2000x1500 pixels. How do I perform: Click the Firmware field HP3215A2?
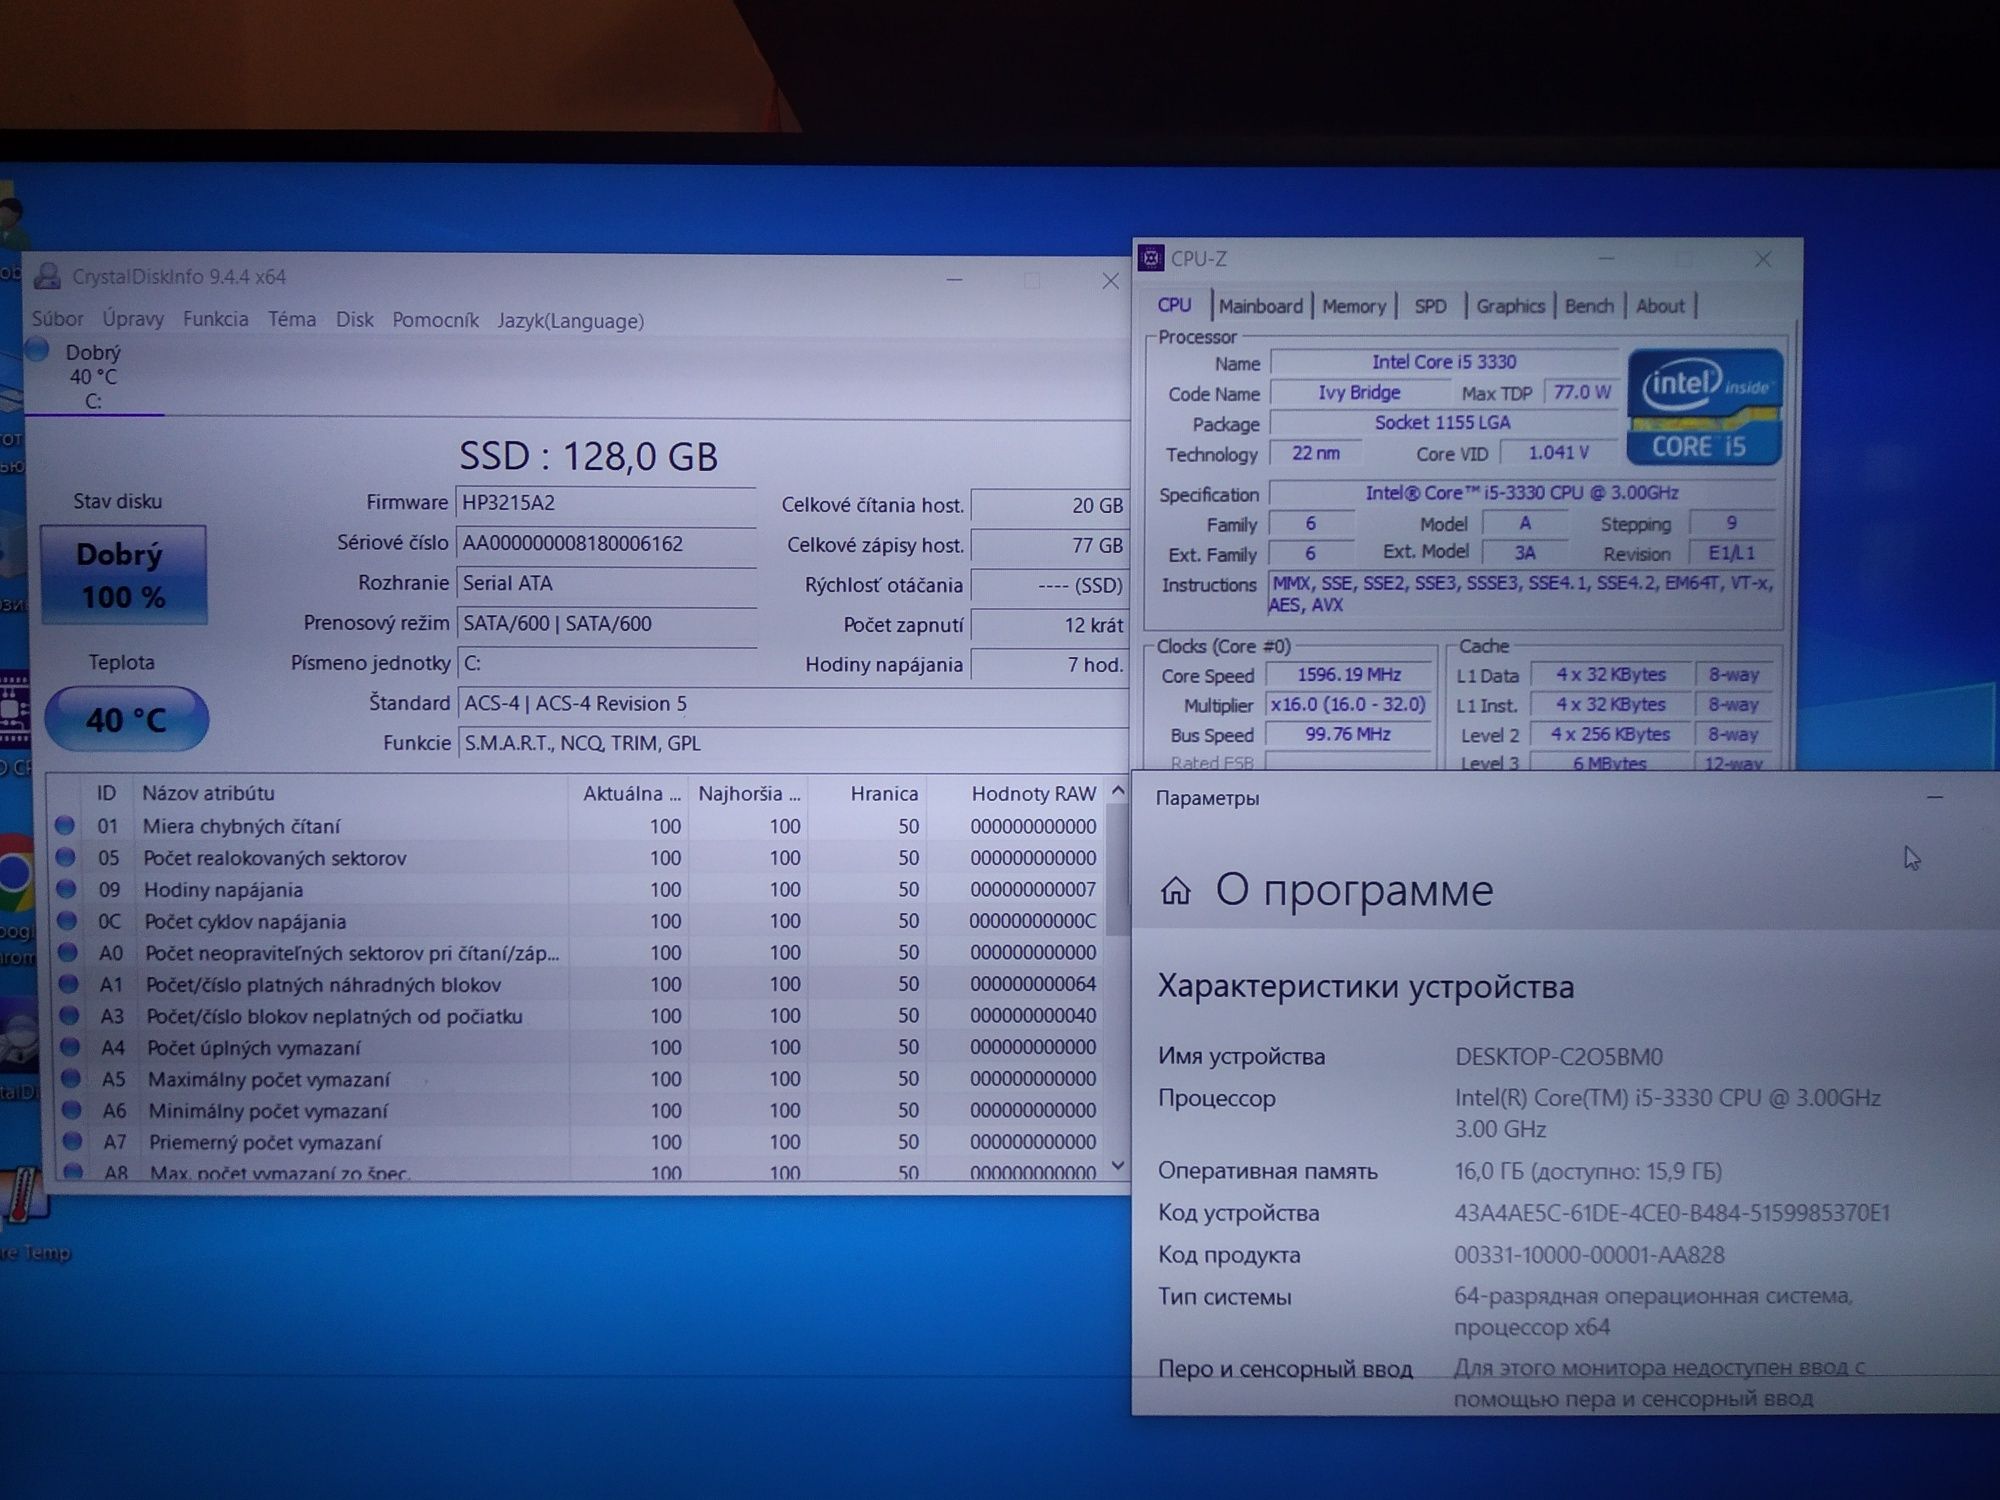click(x=606, y=503)
